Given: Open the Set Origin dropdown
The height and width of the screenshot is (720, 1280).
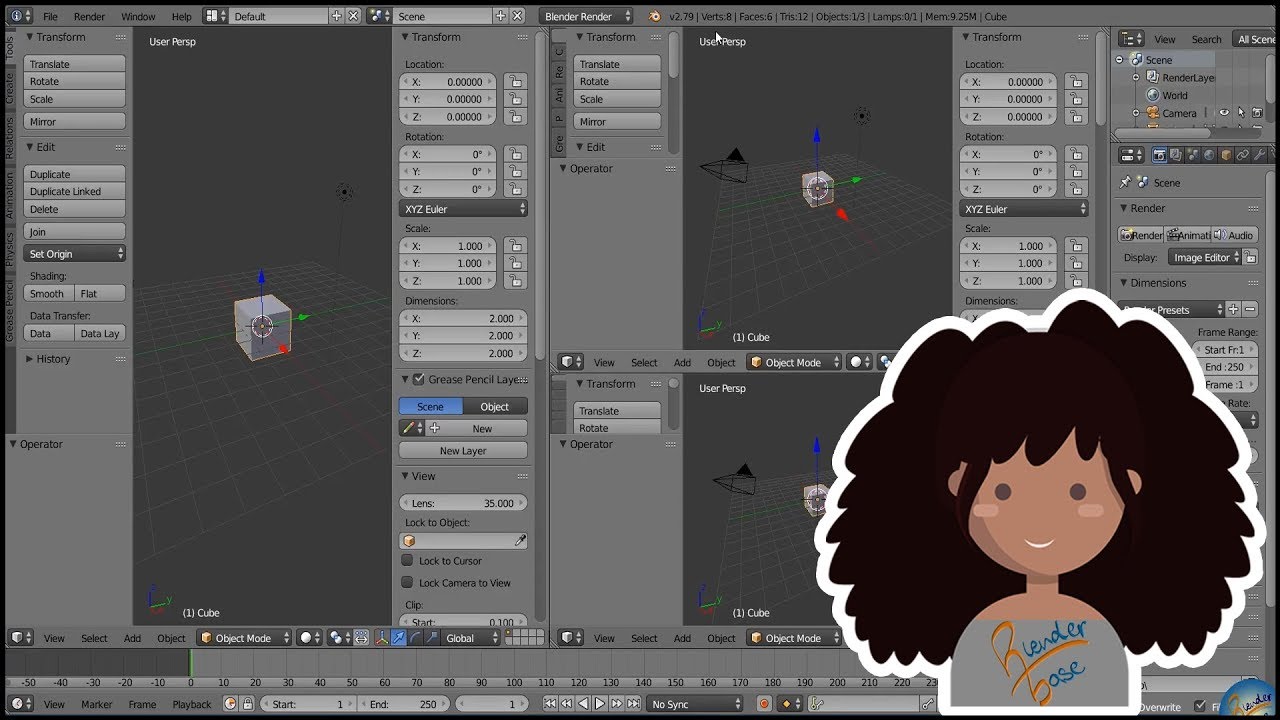Looking at the screenshot, I should (75, 254).
